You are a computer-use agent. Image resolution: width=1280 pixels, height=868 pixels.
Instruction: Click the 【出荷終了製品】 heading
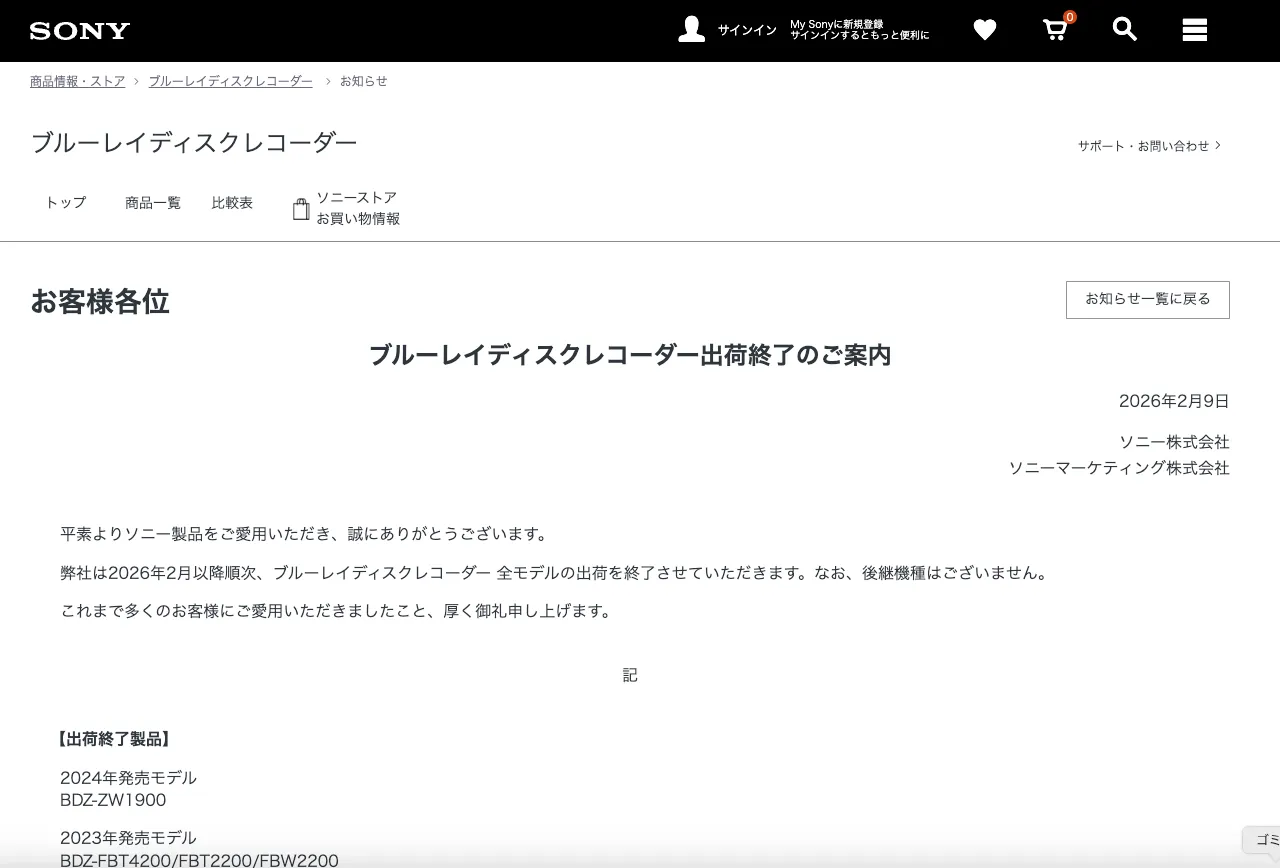point(113,739)
